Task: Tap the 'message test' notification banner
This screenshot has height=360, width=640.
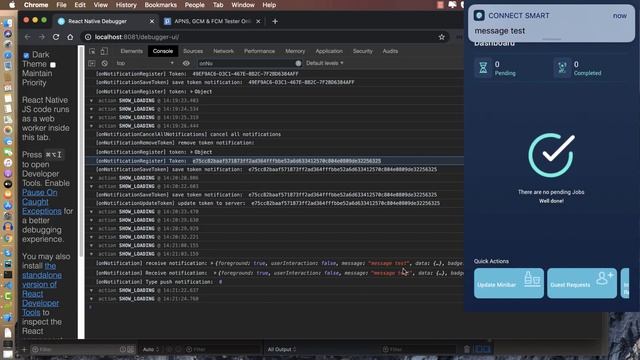Action: 551,23
